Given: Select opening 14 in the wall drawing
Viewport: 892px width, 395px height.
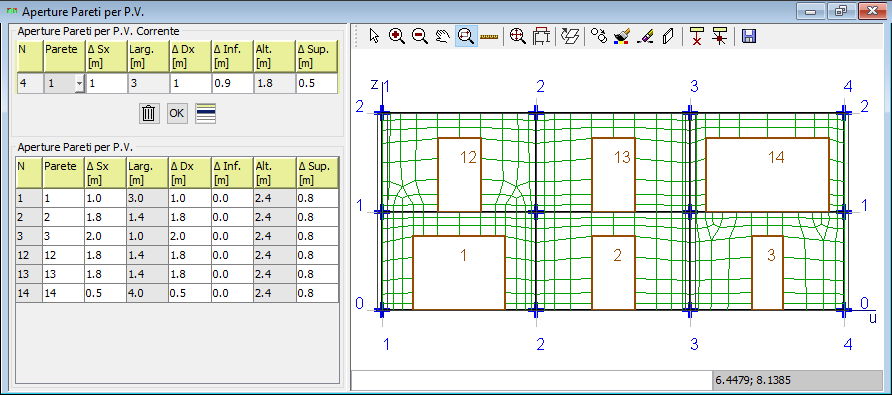Looking at the screenshot, I should 767,175.
